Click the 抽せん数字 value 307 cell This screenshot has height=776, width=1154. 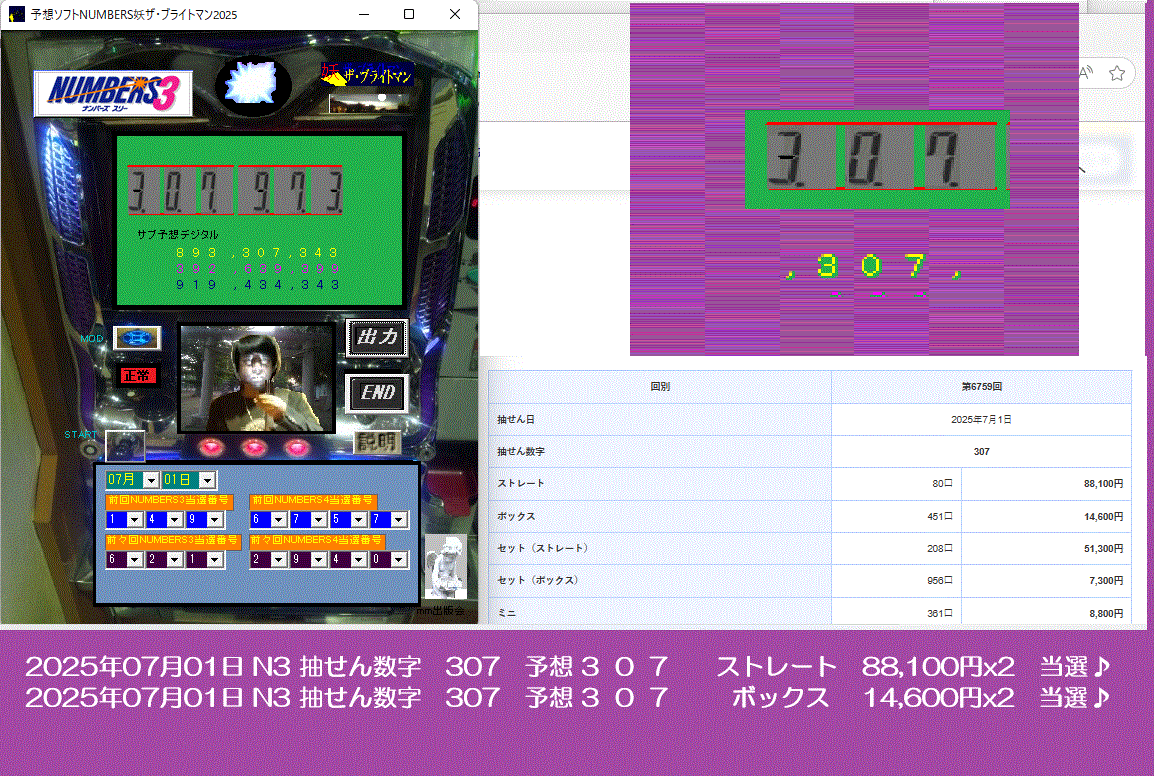981,451
